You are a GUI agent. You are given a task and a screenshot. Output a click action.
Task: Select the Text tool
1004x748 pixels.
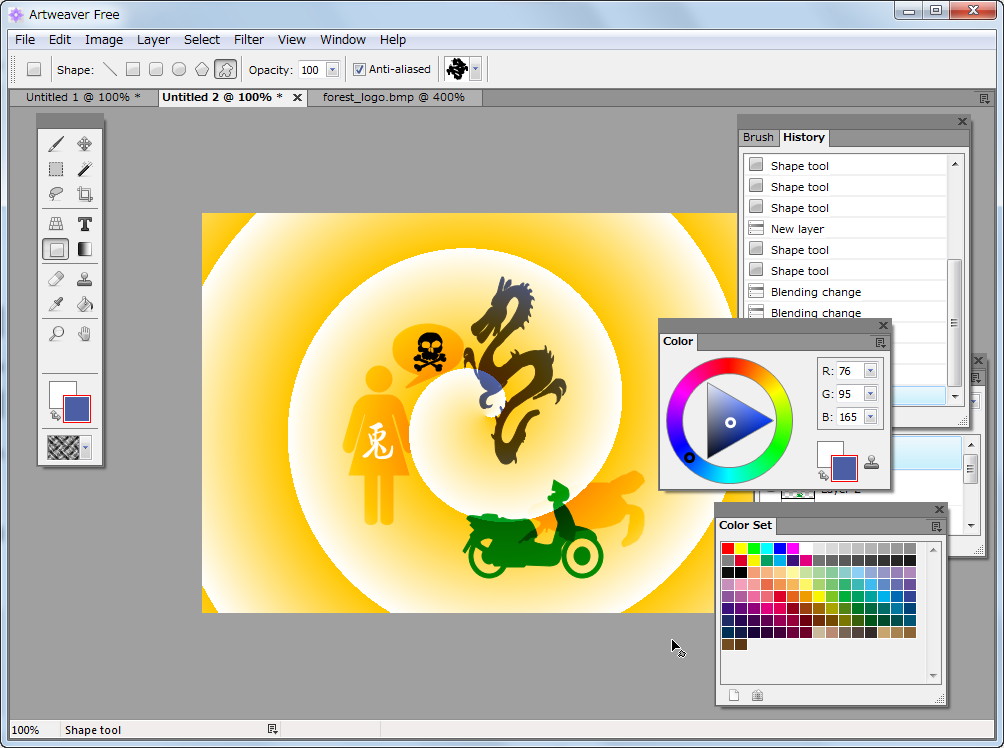85,224
